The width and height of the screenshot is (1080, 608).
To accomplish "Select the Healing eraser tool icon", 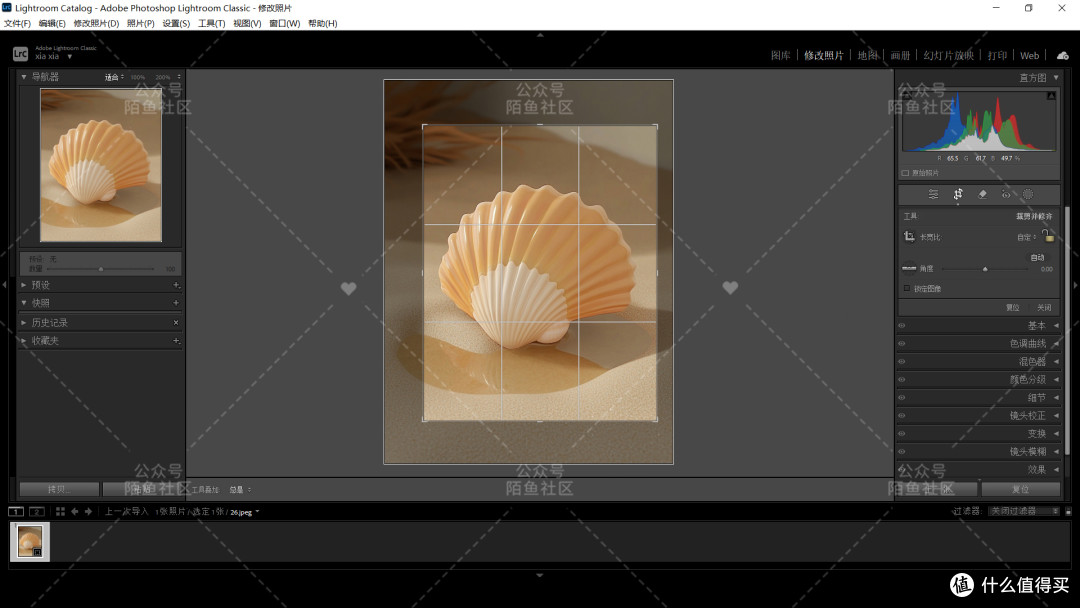I will click(982, 194).
